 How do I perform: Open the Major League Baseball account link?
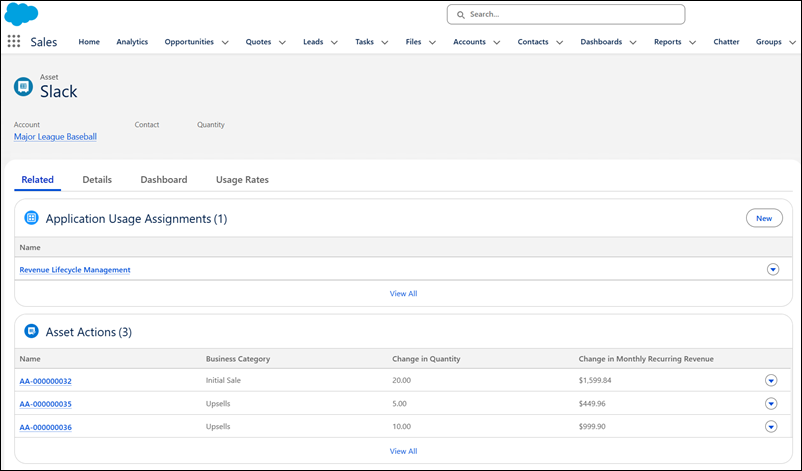(x=55, y=137)
